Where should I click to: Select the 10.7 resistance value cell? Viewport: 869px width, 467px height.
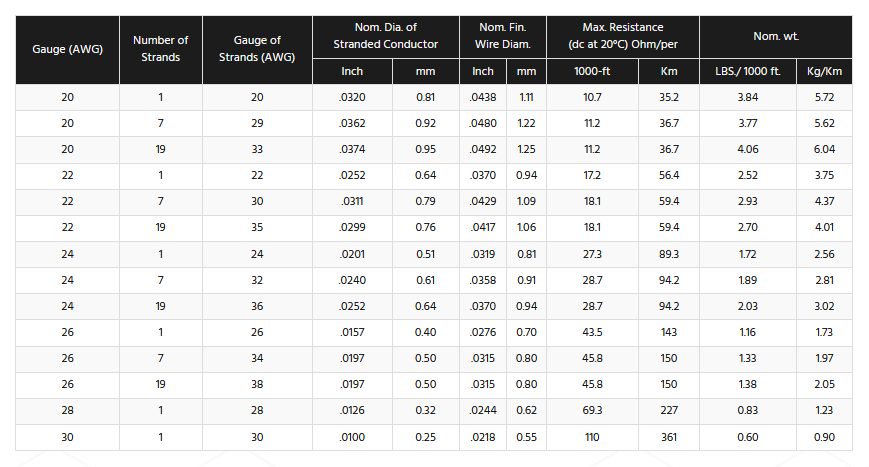click(592, 97)
